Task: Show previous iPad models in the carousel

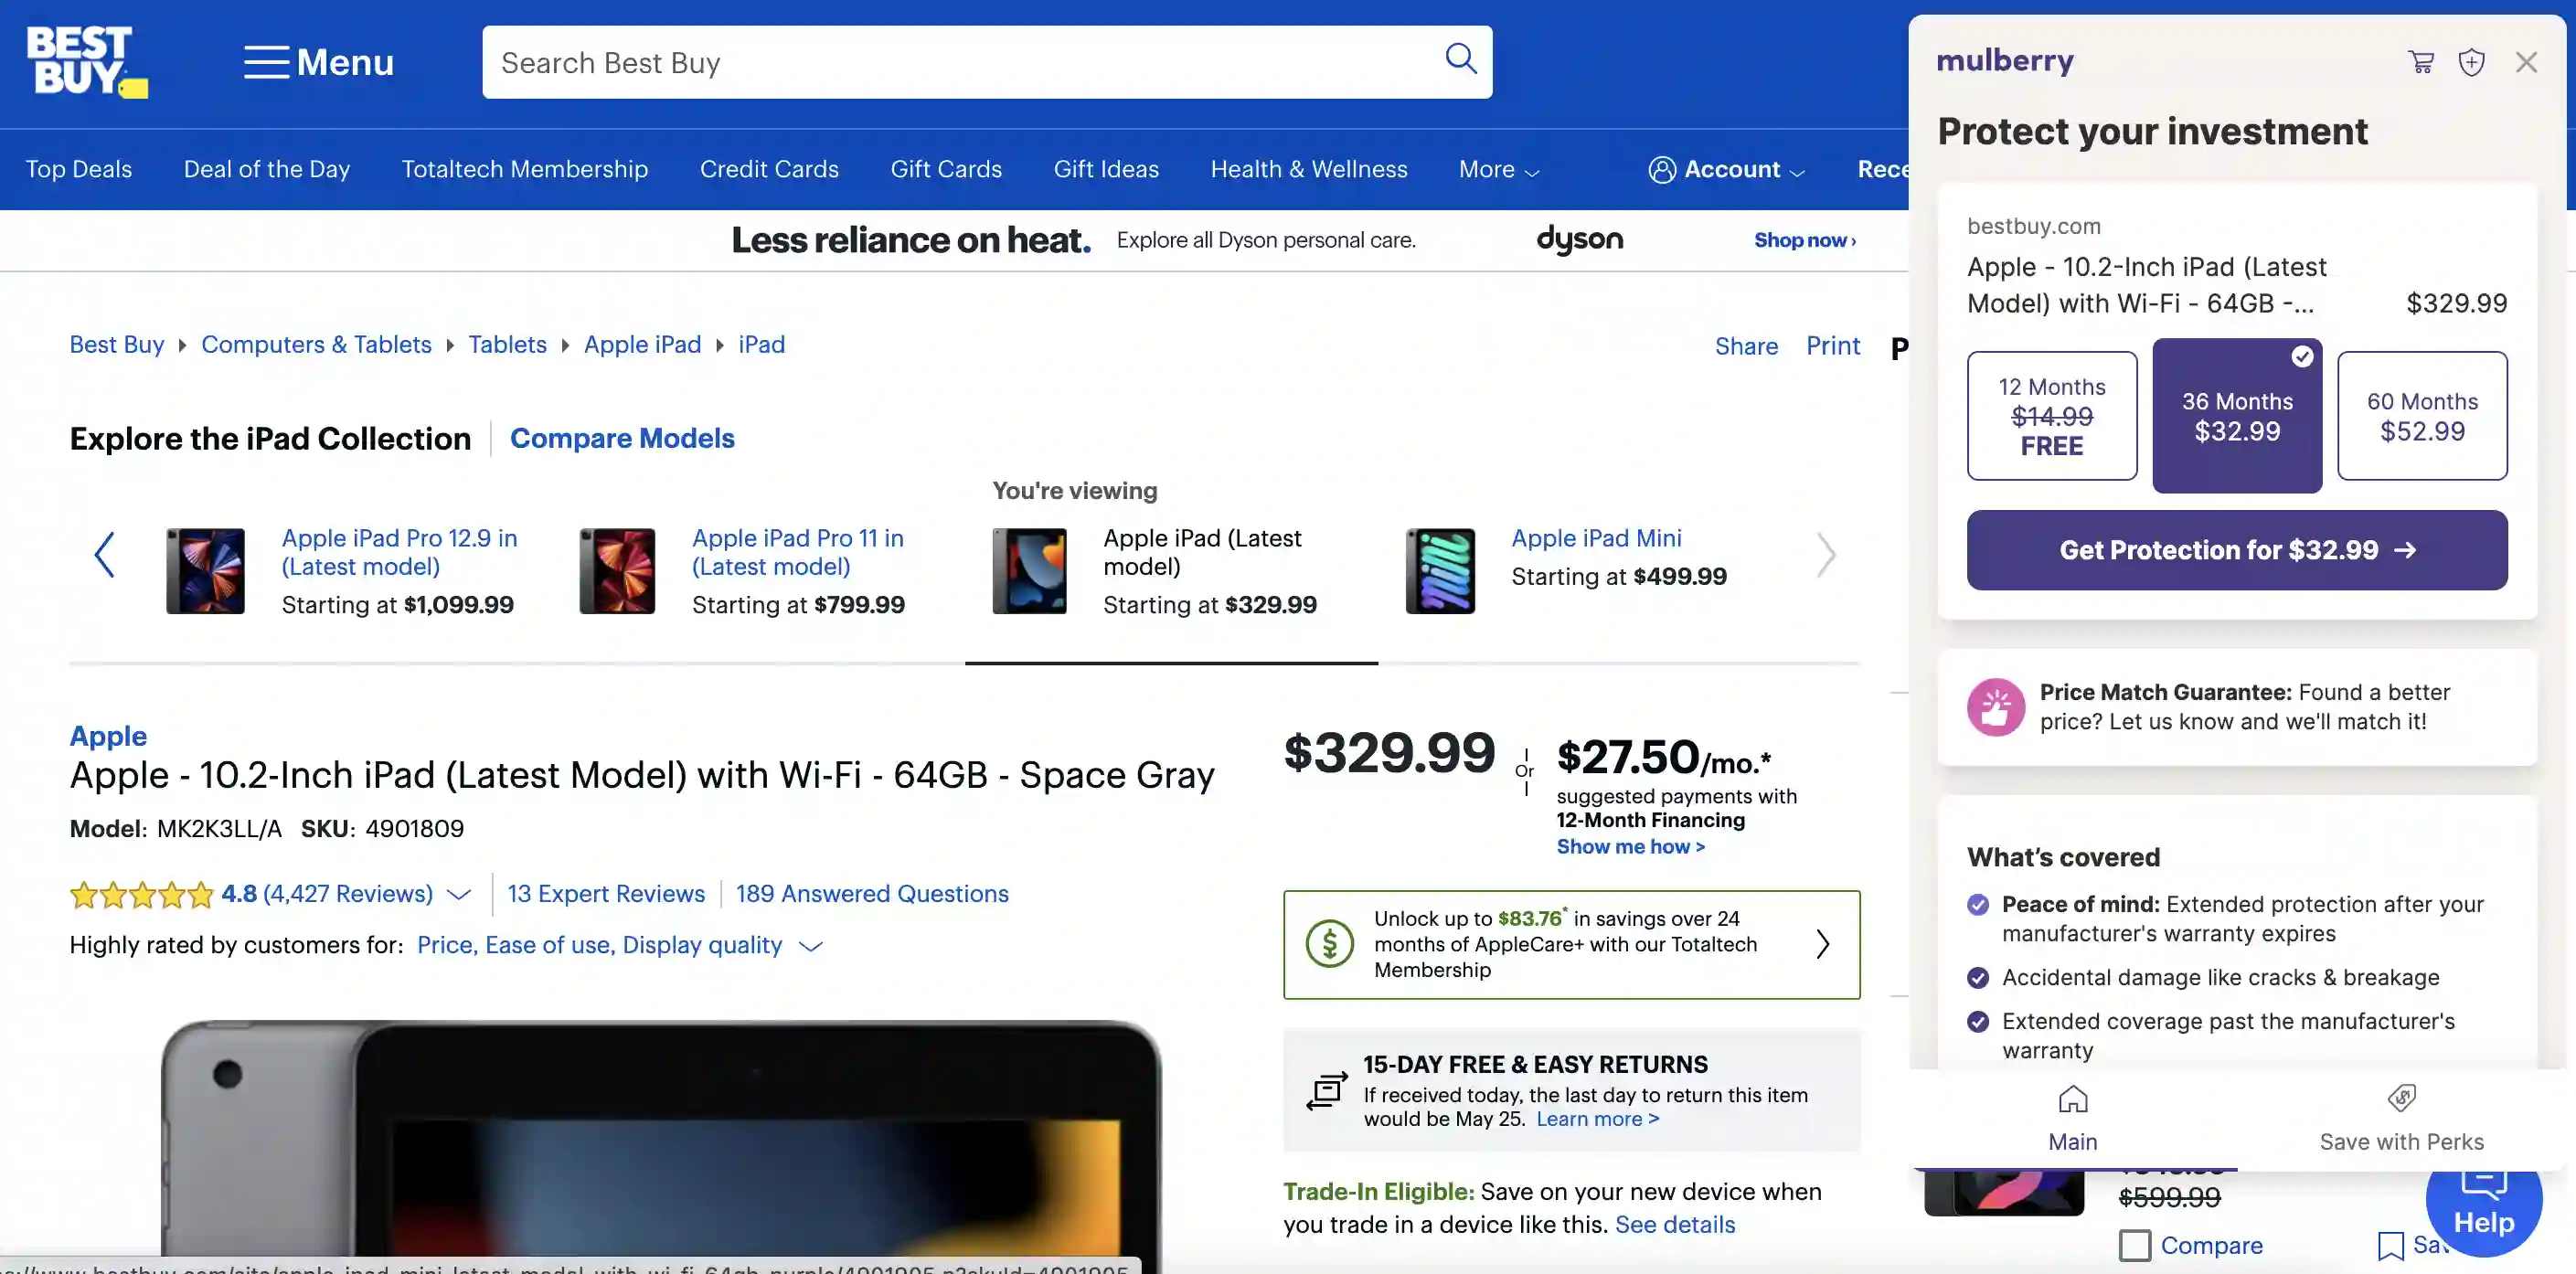Action: click(104, 554)
